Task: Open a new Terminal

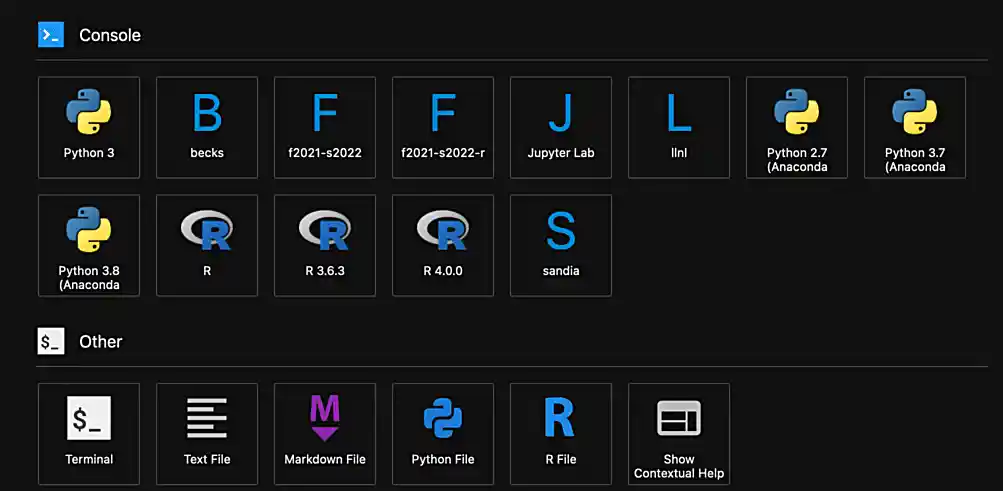Action: coord(89,433)
